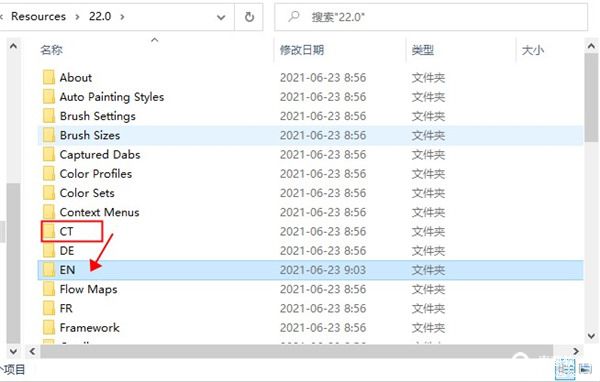
Task: Expand the chevron after Resources in path
Action: click(x=77, y=17)
